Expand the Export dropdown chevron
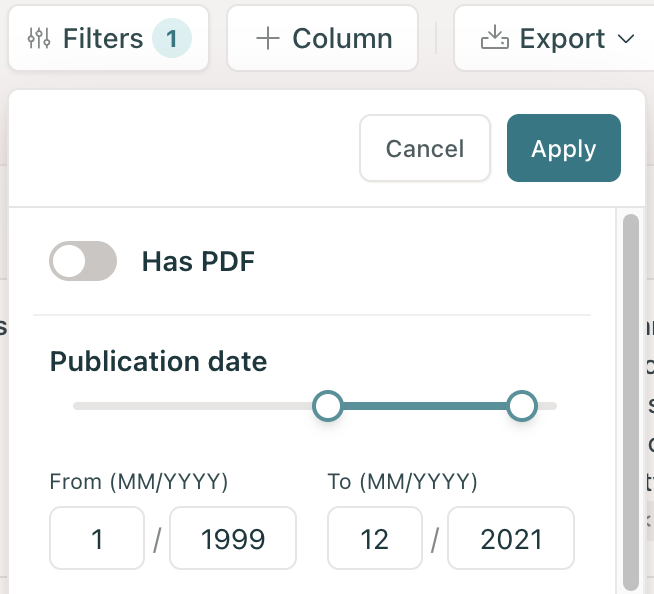The height and width of the screenshot is (594, 654). 627,39
